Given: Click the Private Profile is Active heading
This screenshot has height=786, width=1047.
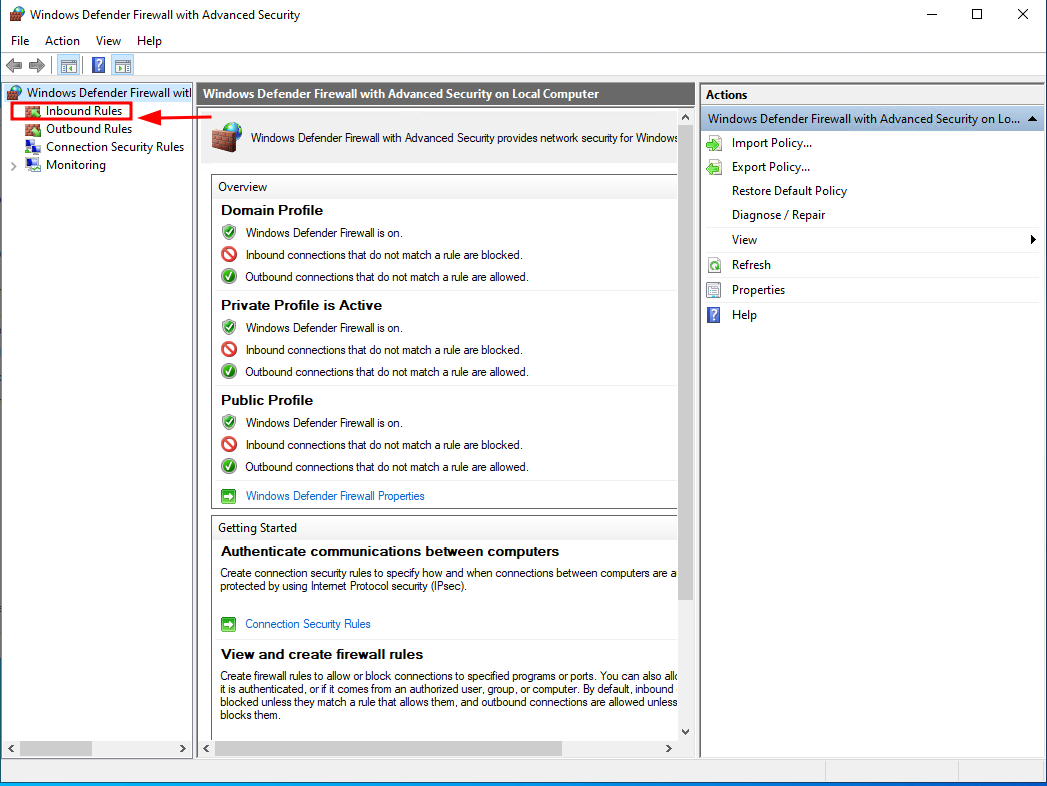Looking at the screenshot, I should pyautogui.click(x=301, y=305).
